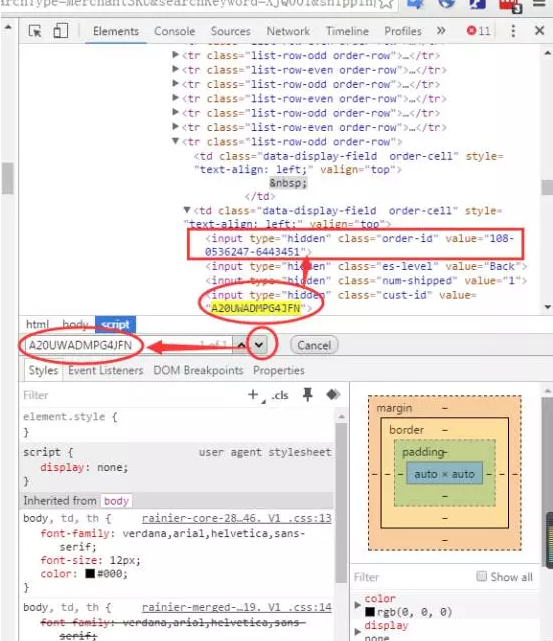The height and width of the screenshot is (641, 553).
Task: Open the Network tab
Action: pyautogui.click(x=288, y=31)
